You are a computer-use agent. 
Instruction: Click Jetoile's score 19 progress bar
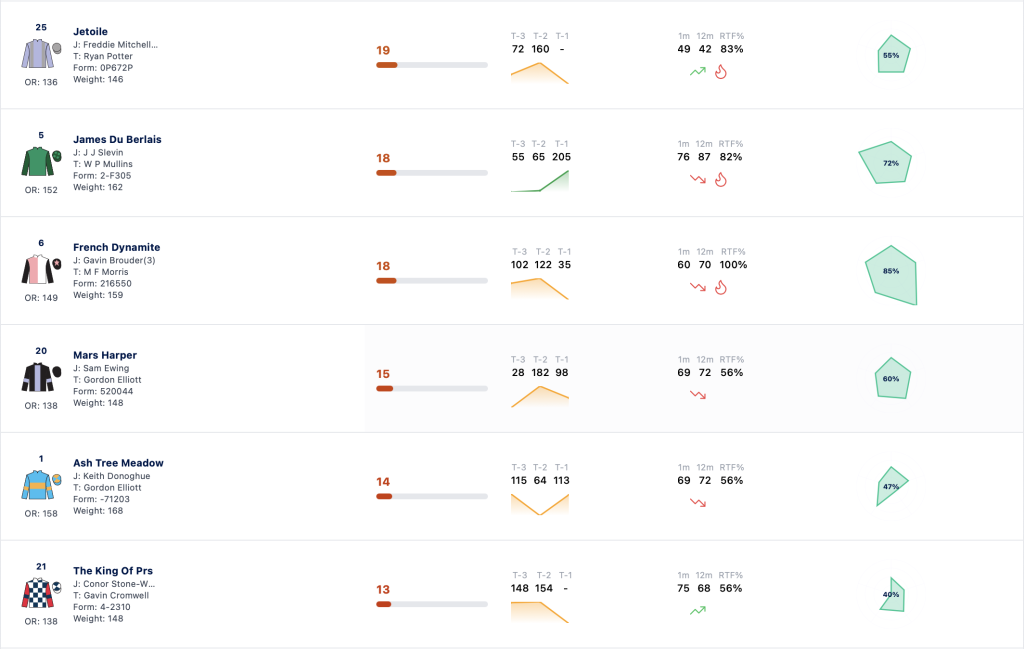(x=432, y=65)
